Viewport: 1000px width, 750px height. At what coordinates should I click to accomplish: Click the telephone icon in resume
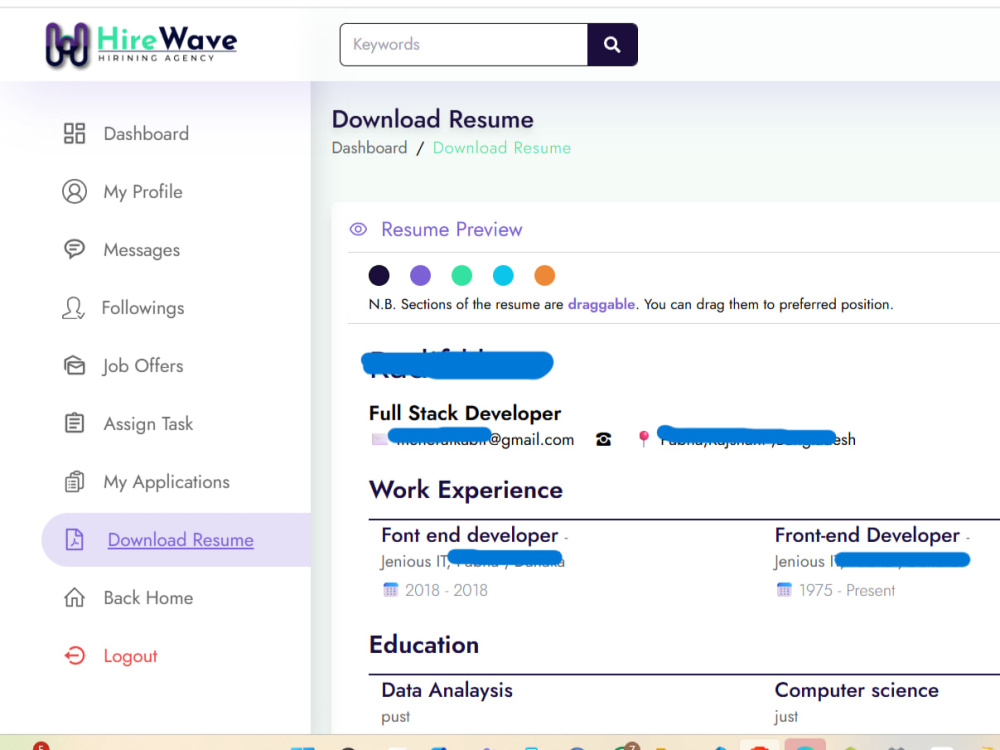pyautogui.click(x=603, y=439)
